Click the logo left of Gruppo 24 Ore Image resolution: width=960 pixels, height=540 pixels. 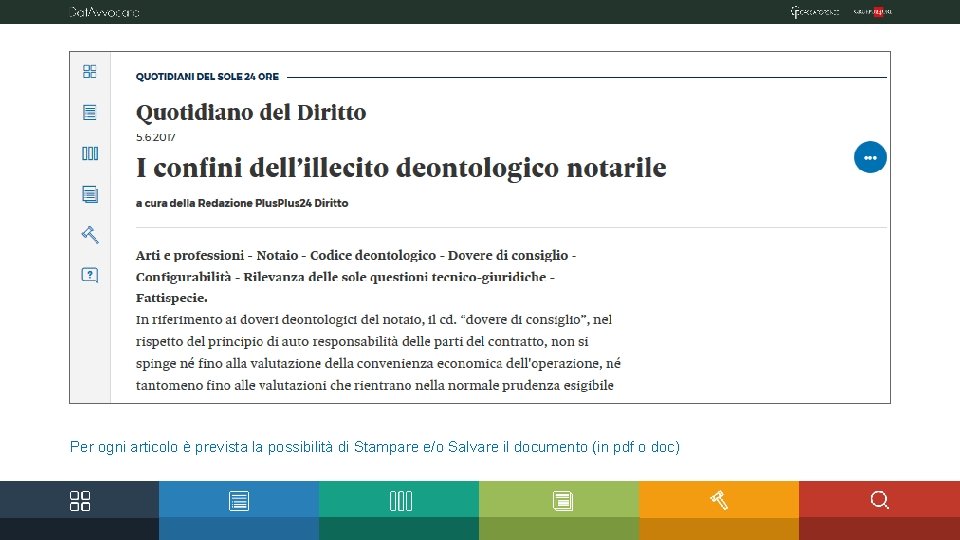click(x=814, y=12)
